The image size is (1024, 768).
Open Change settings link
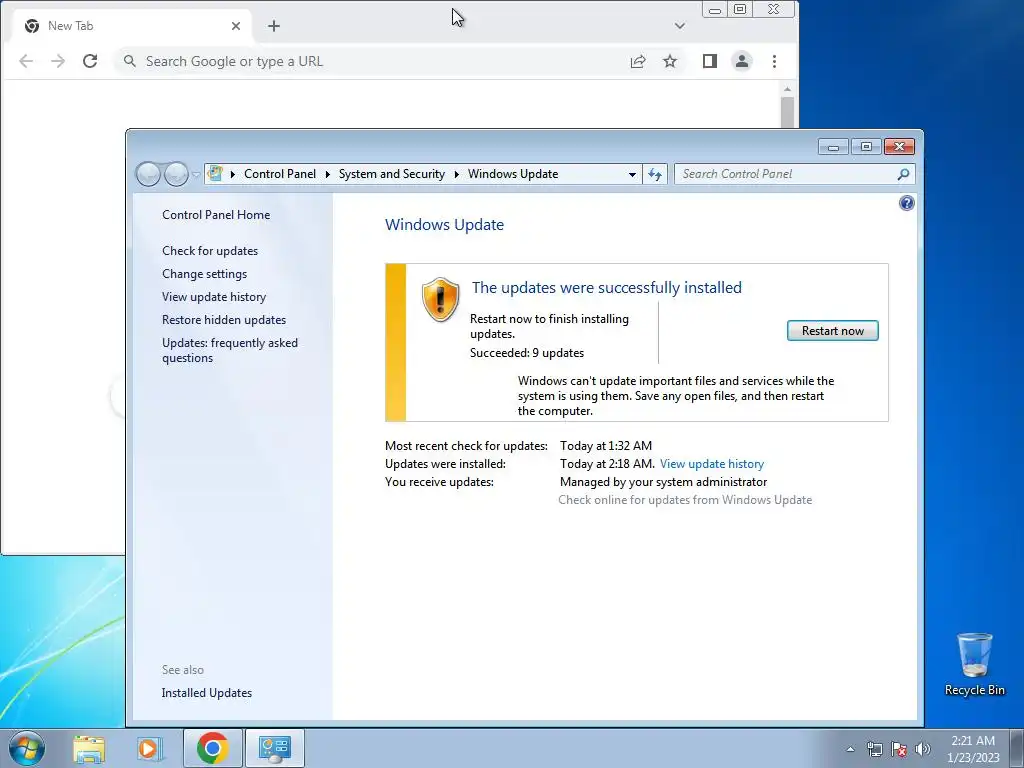[204, 274]
